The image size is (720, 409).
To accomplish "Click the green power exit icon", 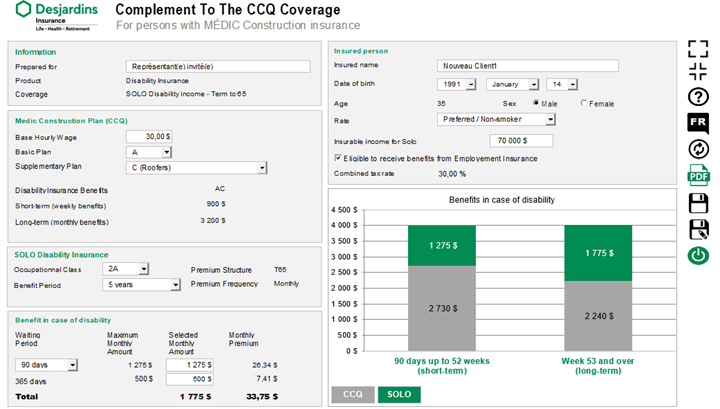I will (698, 255).
